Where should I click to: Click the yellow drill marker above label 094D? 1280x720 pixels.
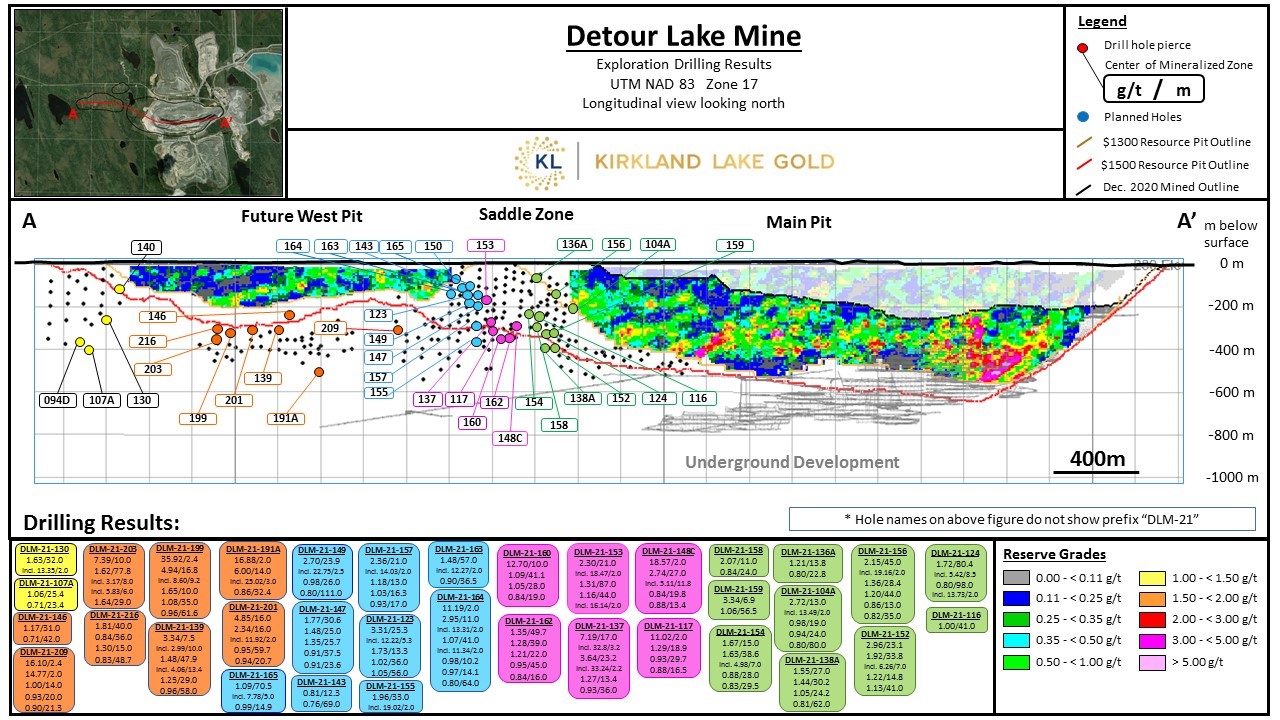80,342
